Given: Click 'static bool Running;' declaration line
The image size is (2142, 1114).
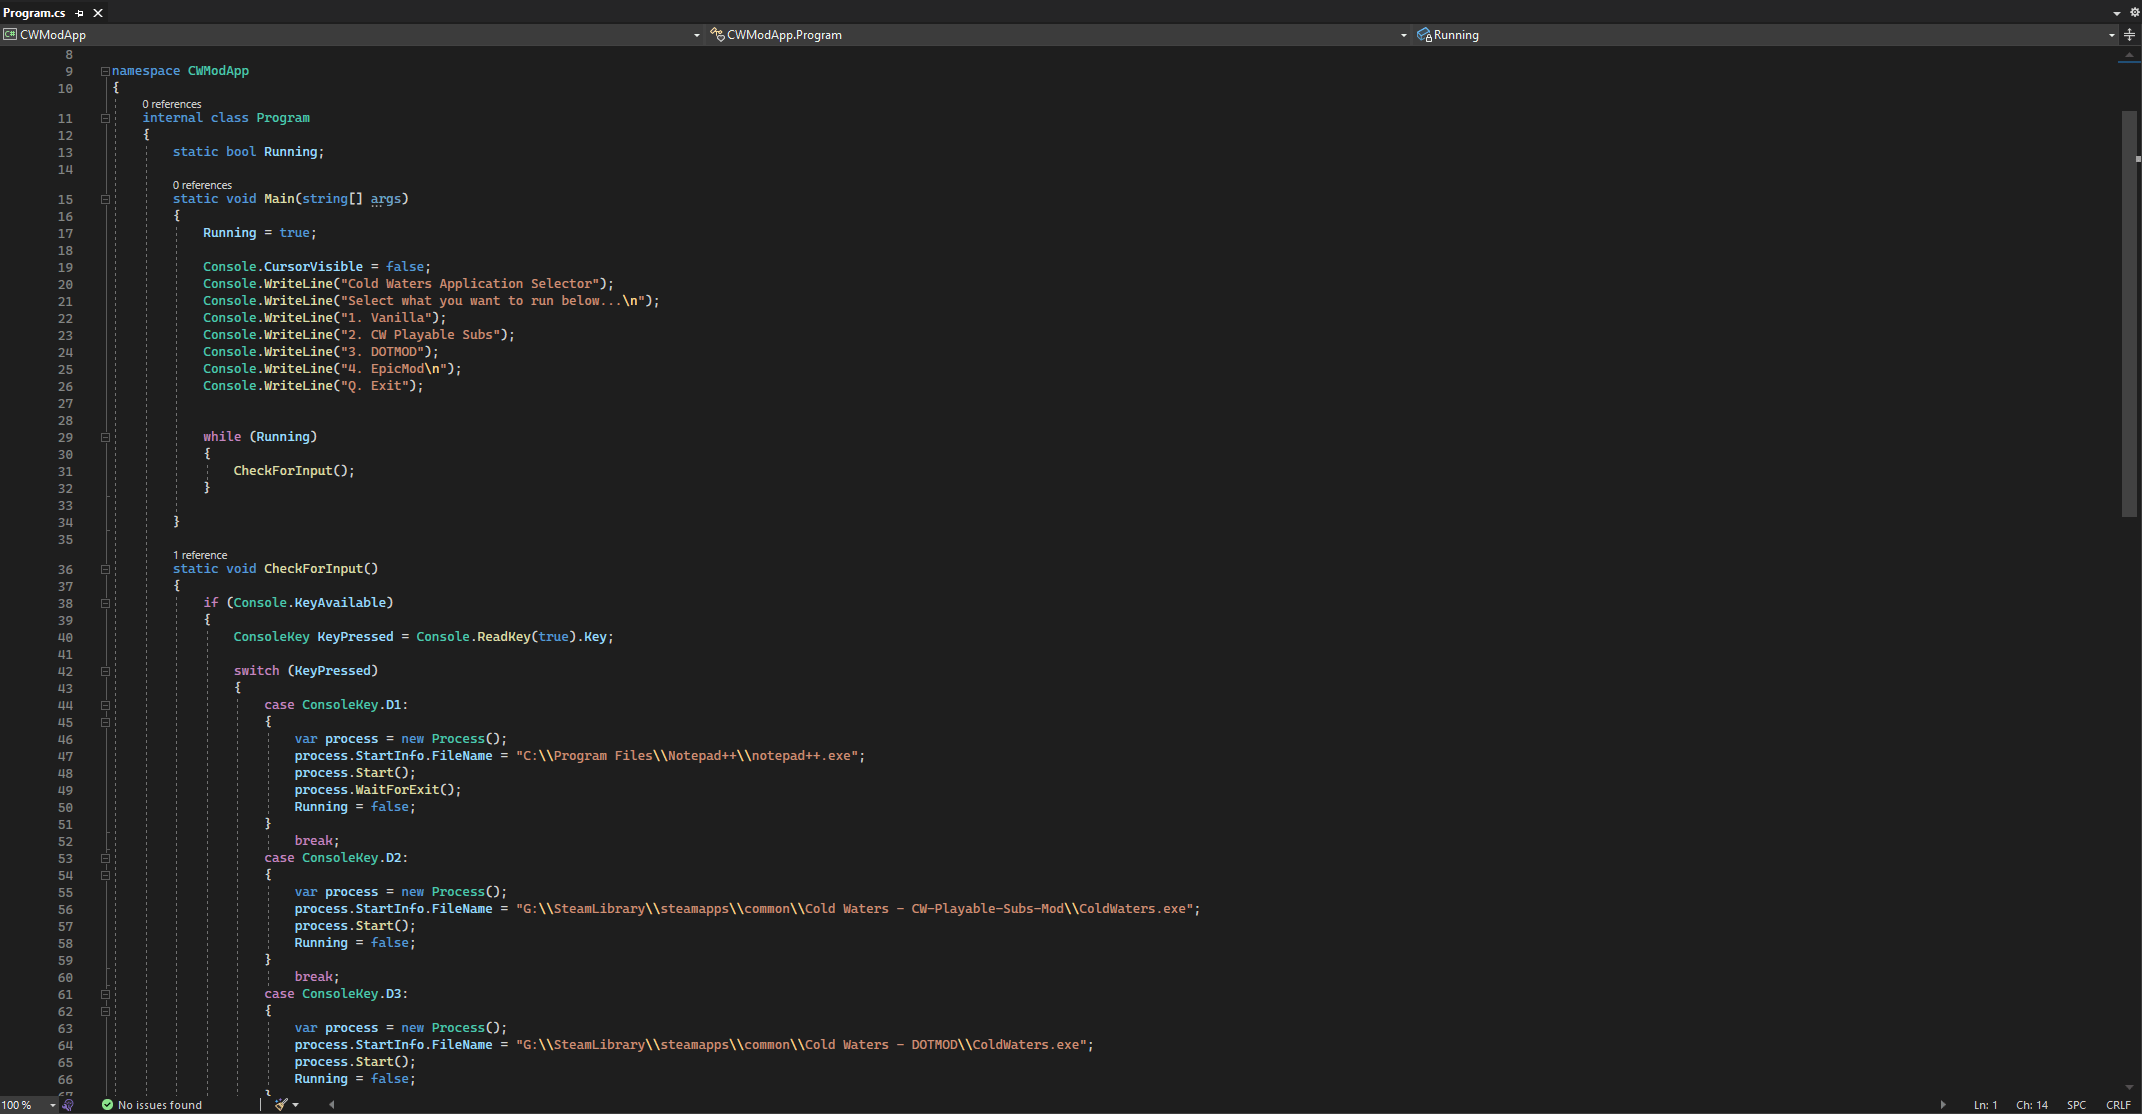Looking at the screenshot, I should click(248, 152).
